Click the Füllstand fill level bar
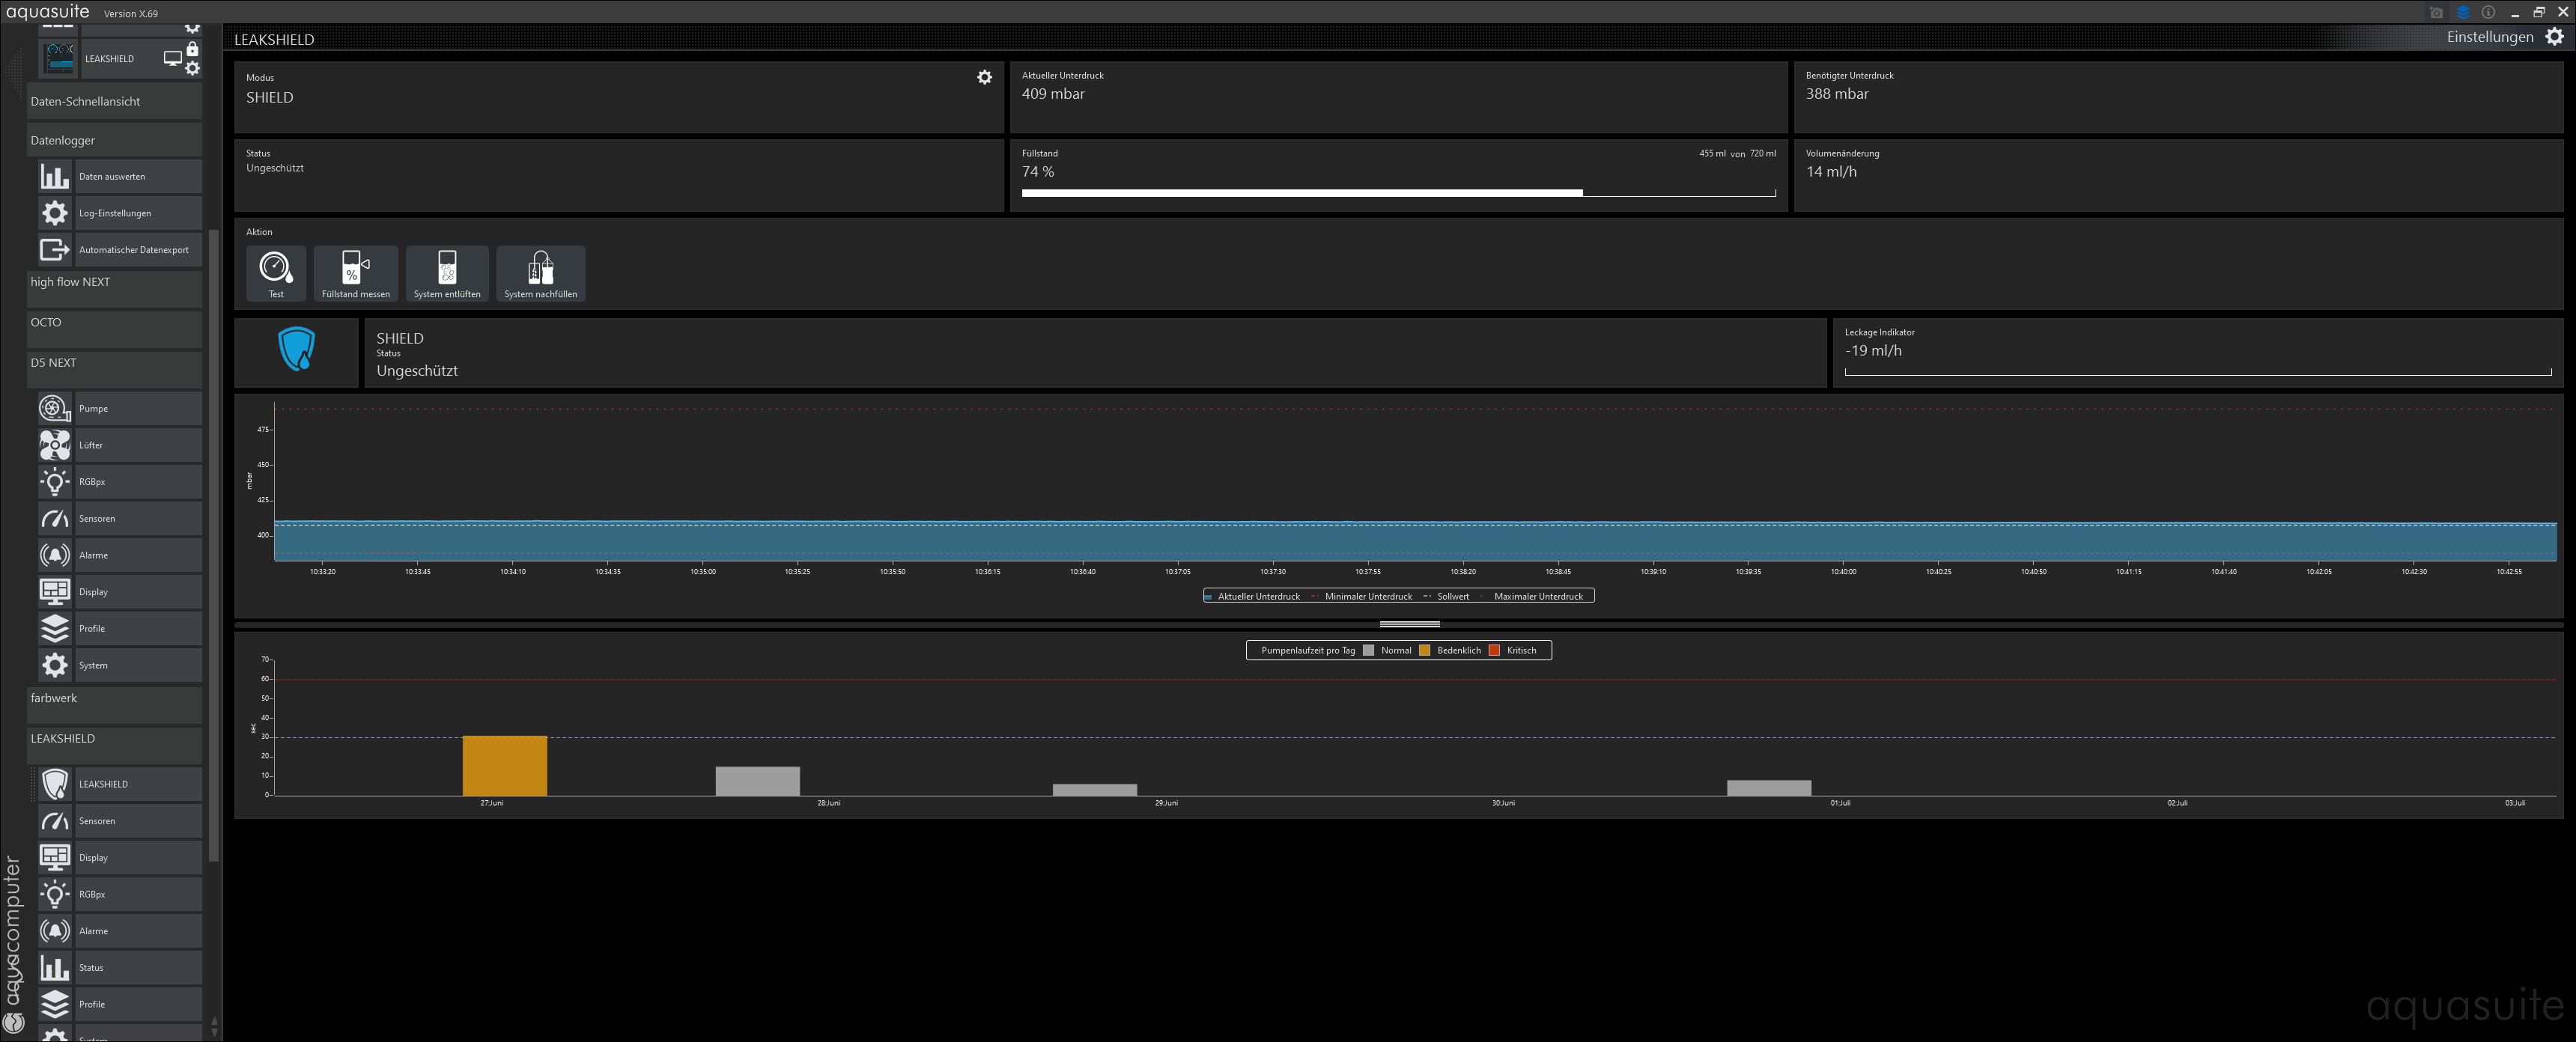 click(1397, 193)
